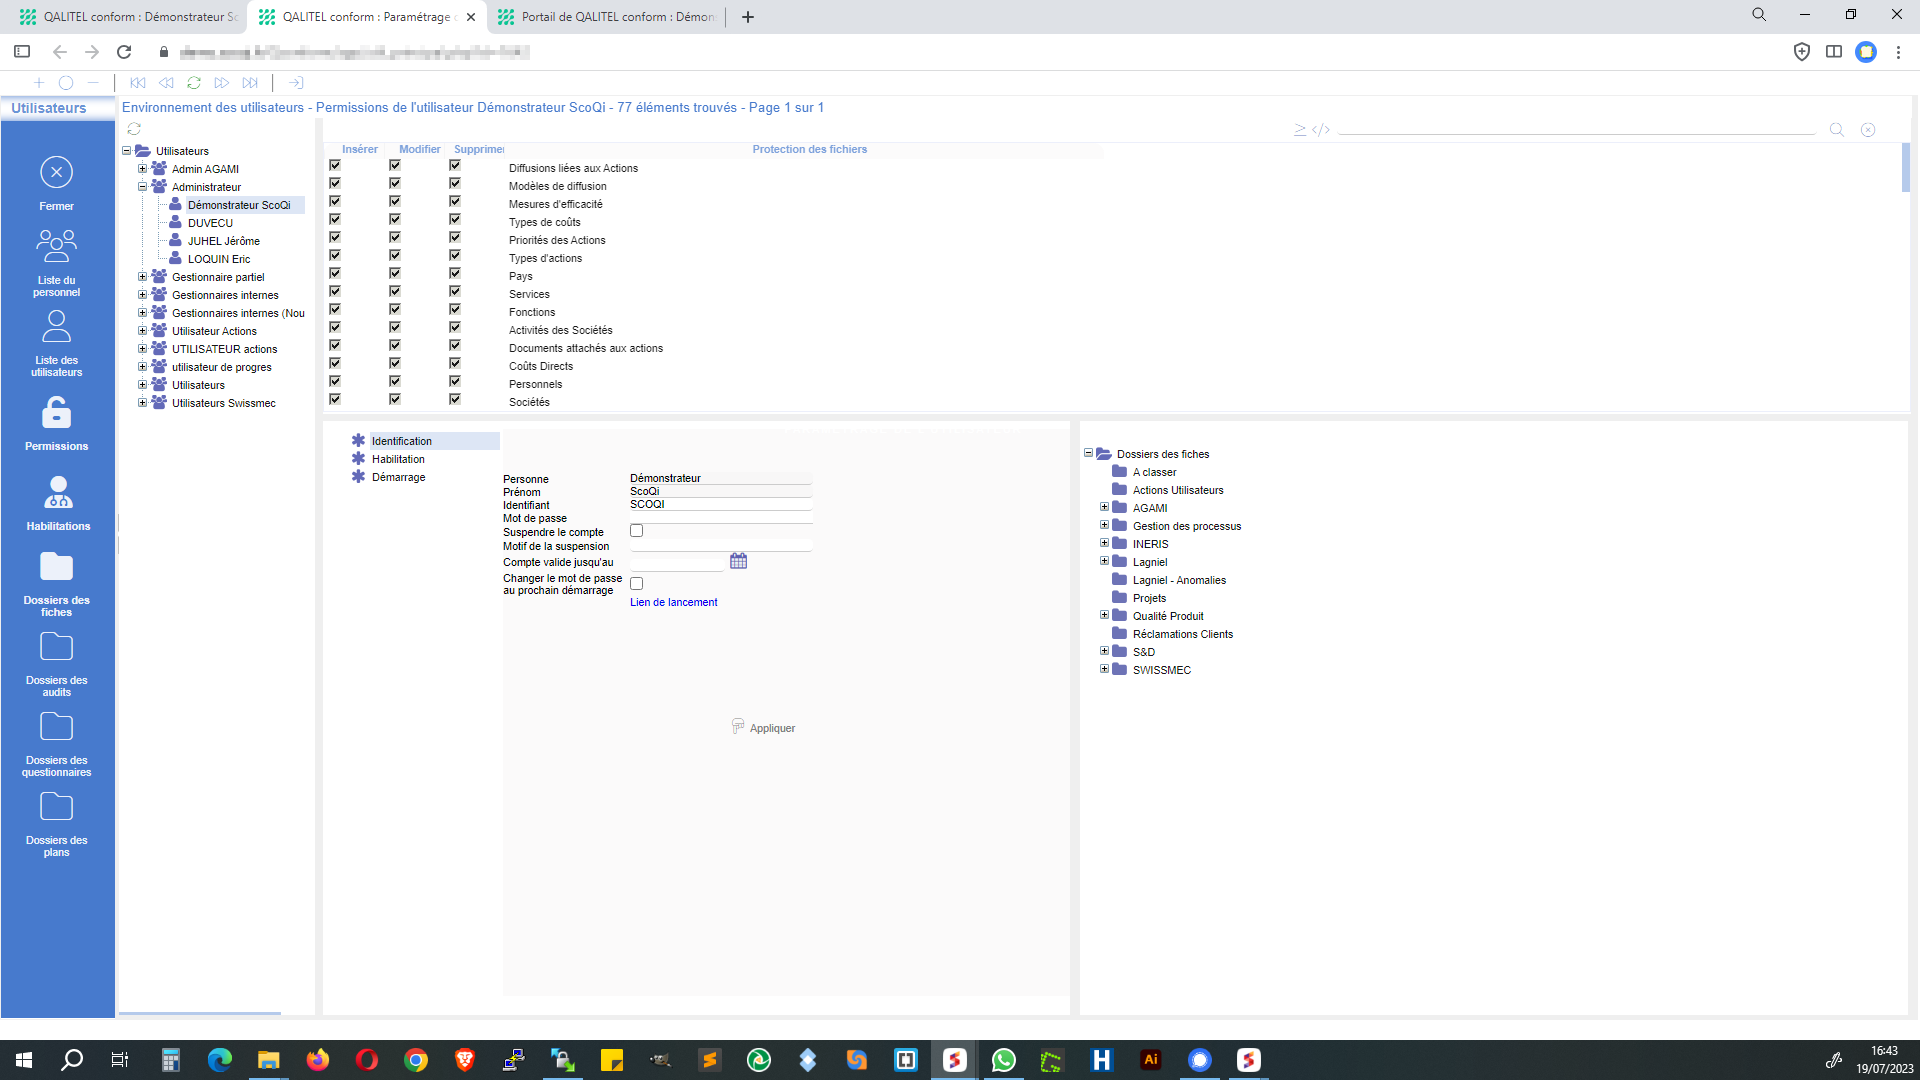Viewport: 1920px width, 1080px height.
Task: Go to next page toolbar icon
Action: (x=222, y=83)
